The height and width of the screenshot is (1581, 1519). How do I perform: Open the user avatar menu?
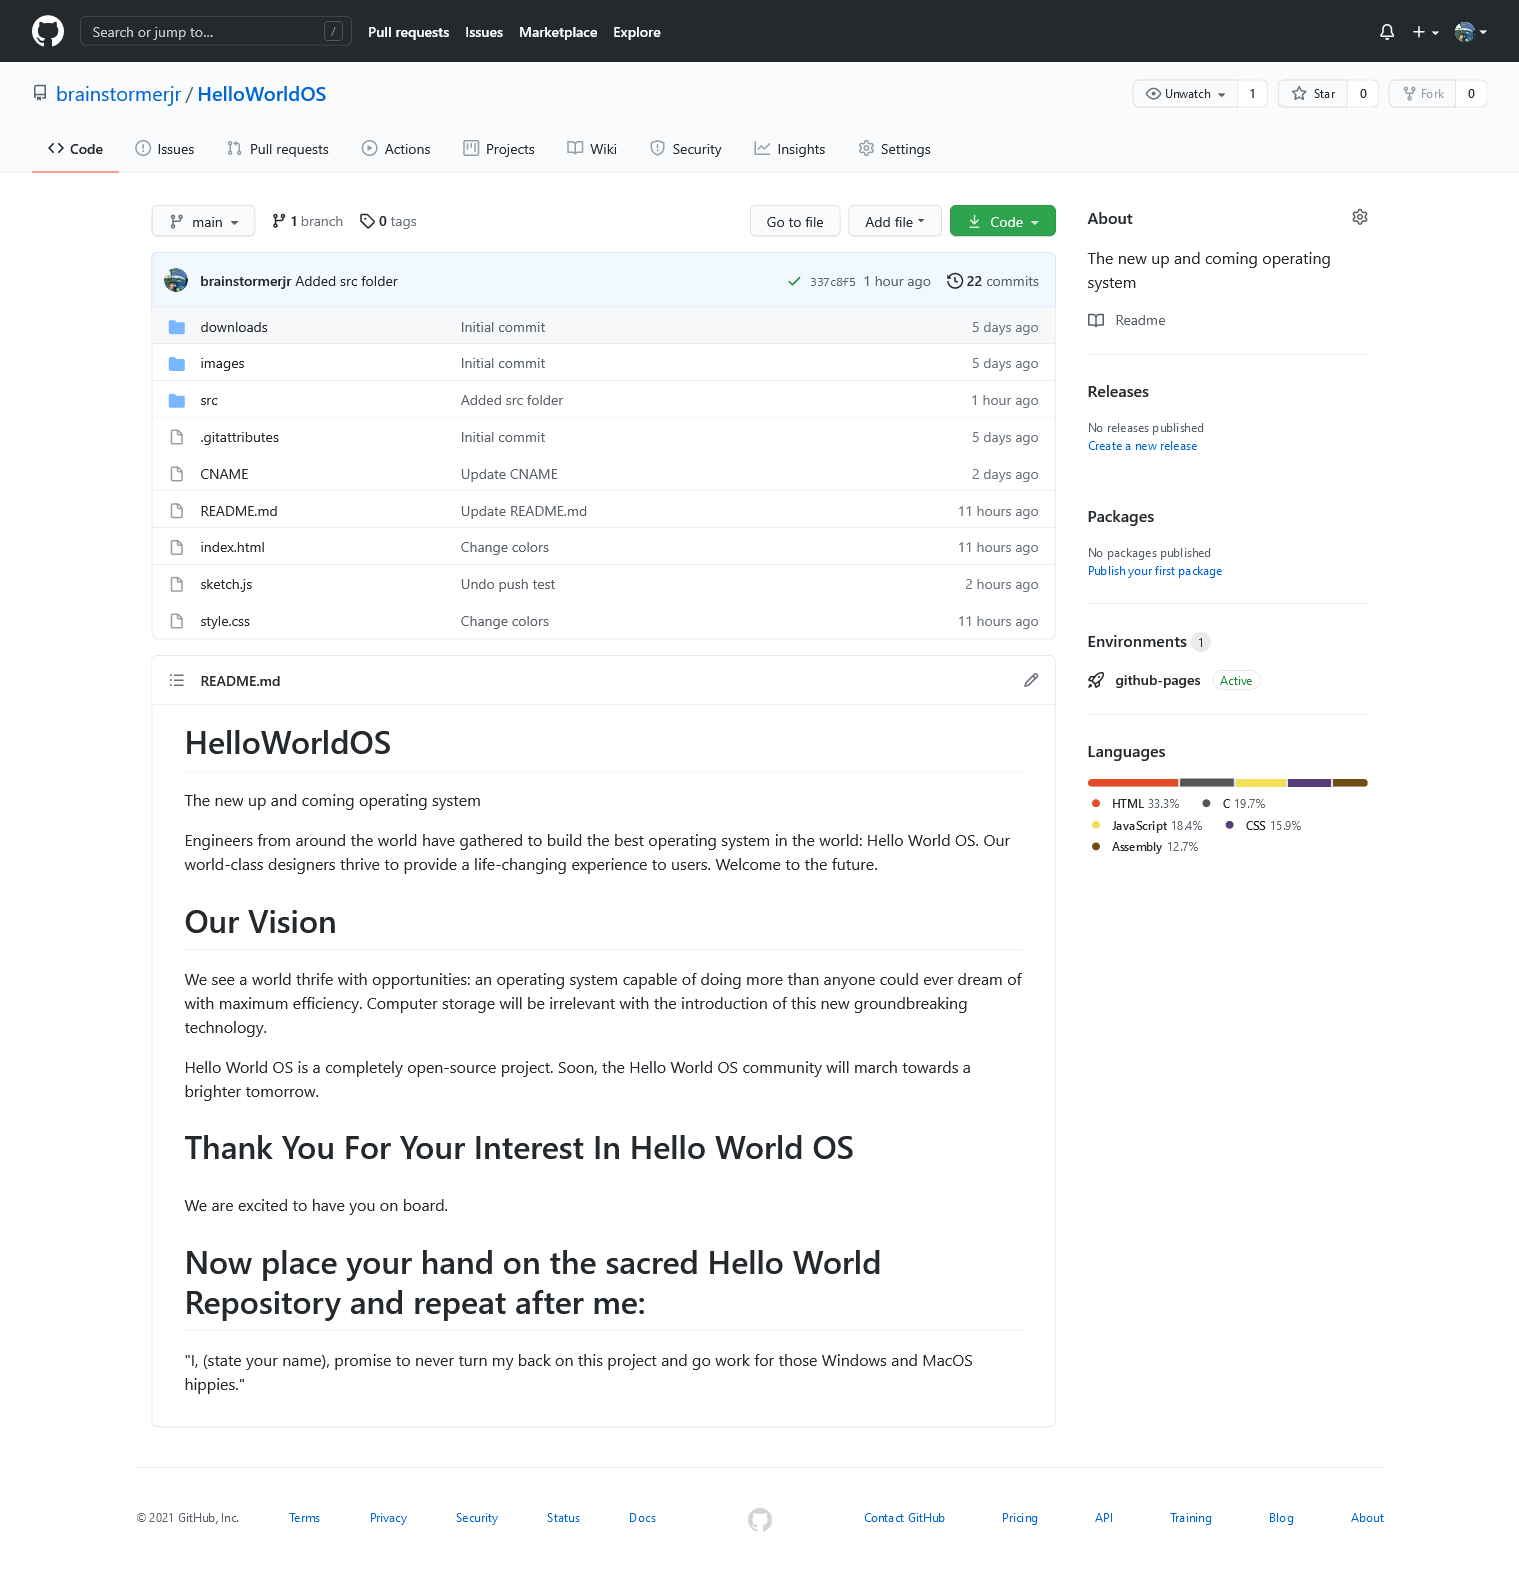pos(1471,32)
